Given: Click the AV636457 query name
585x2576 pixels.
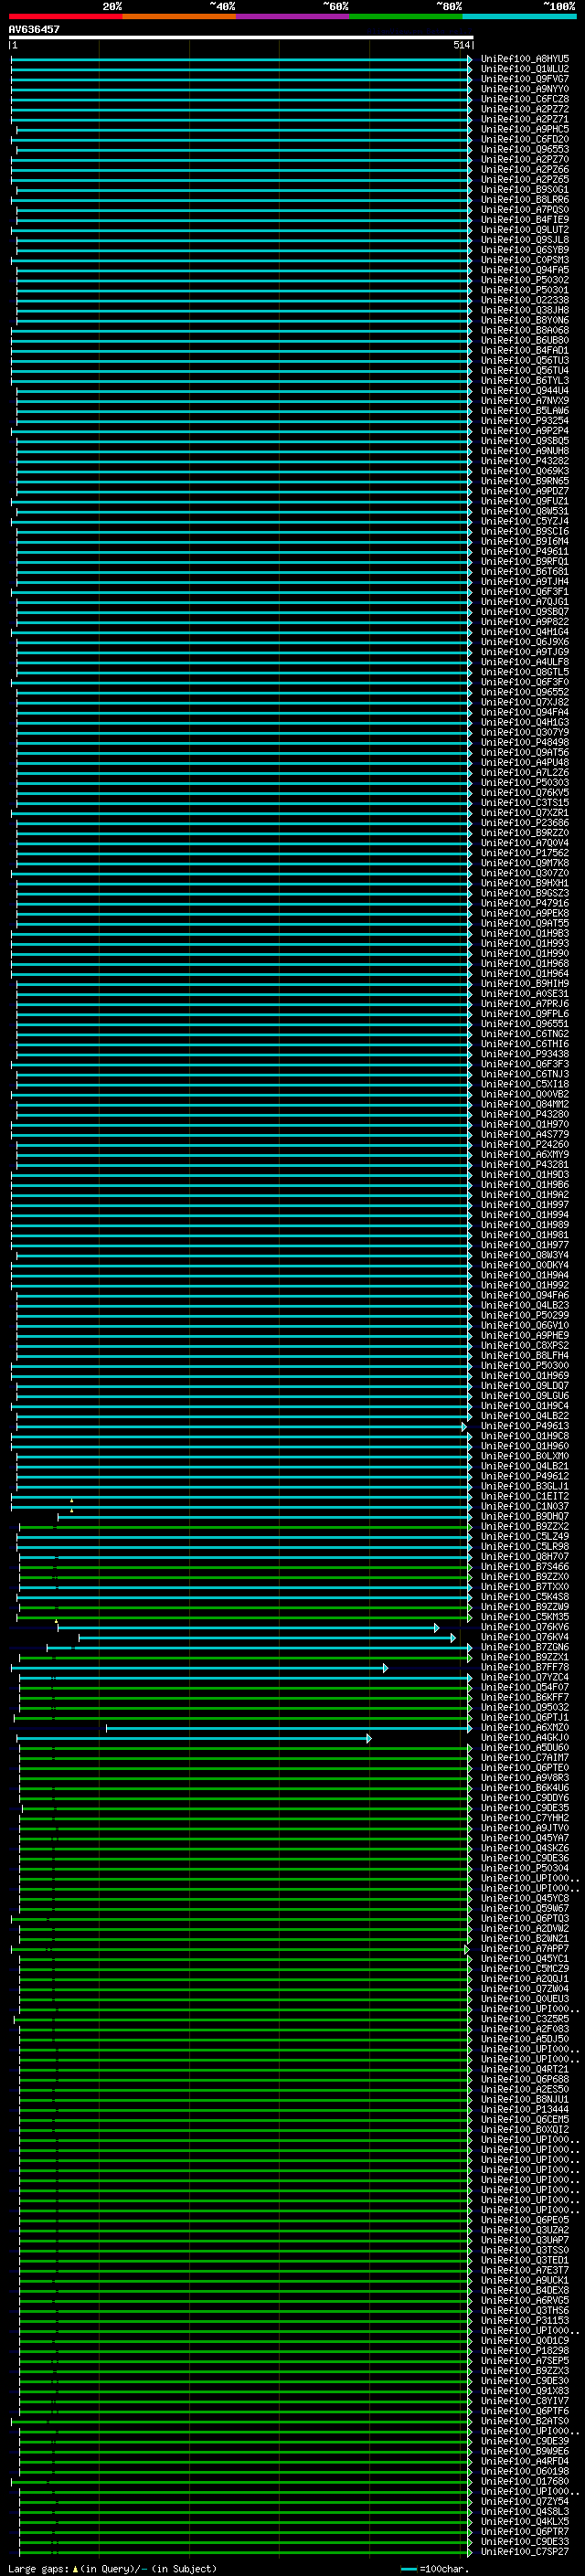Looking at the screenshot, I should coord(34,29).
